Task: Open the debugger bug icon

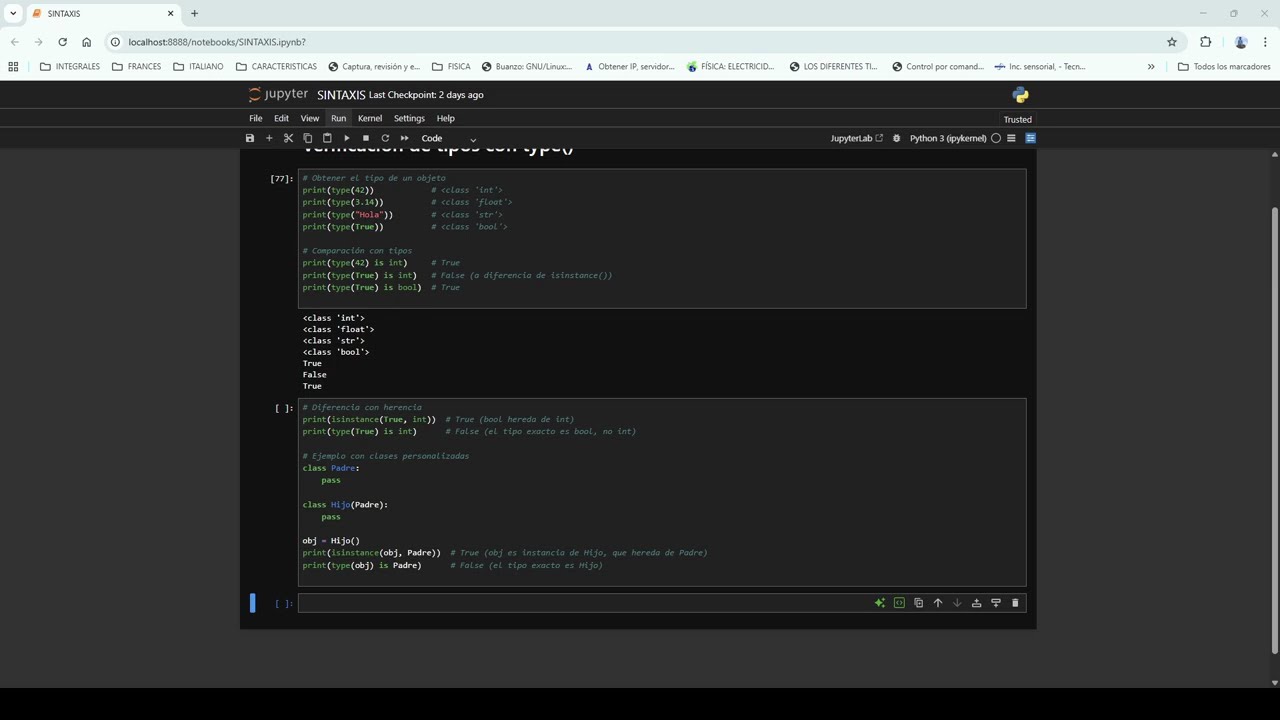Action: 896,138
